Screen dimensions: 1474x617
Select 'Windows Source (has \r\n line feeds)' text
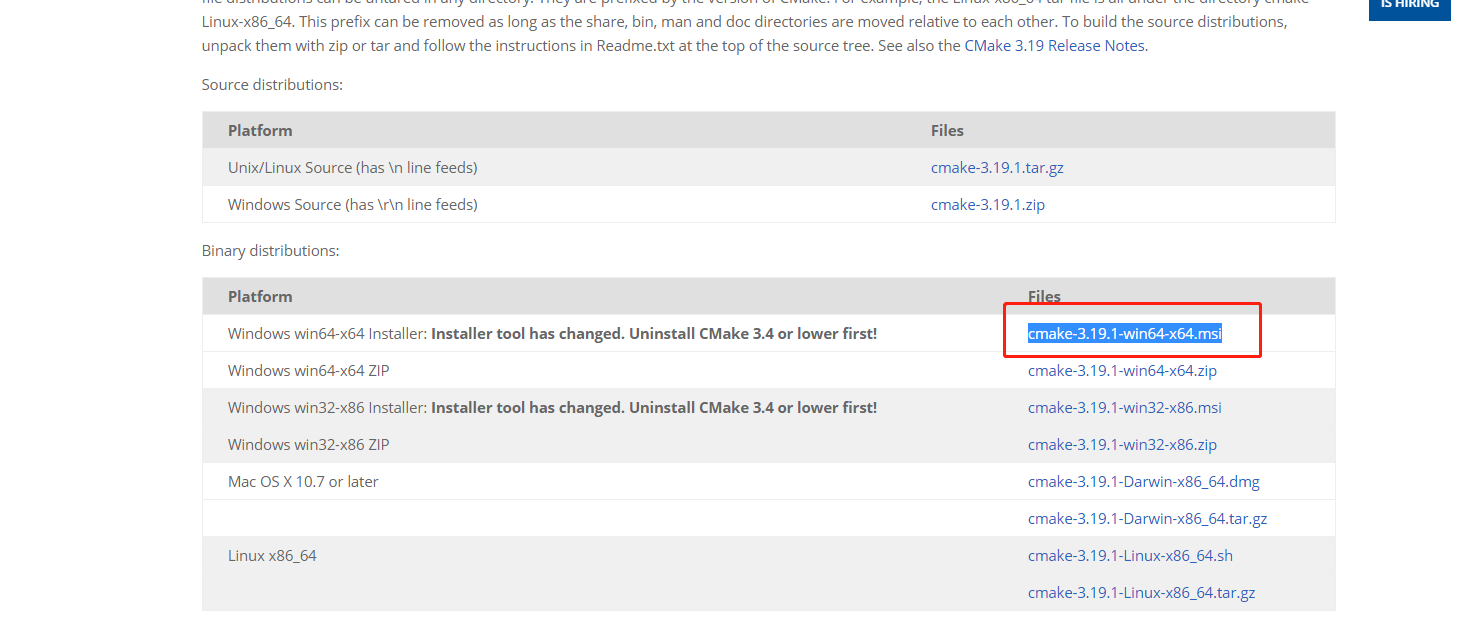[353, 205]
